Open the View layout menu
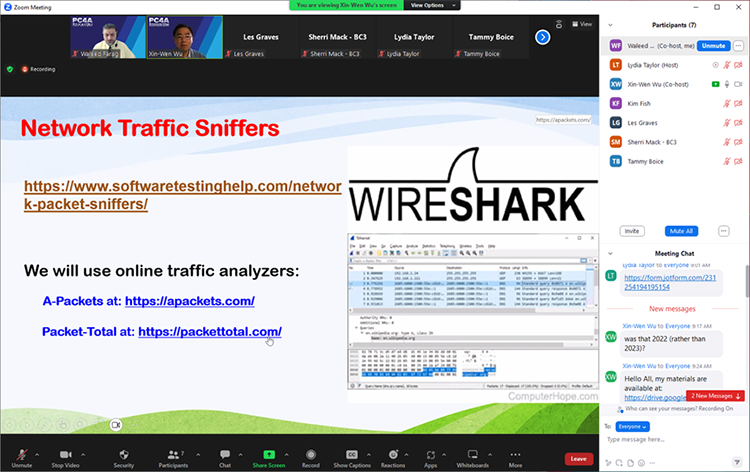750x472 pixels. 582,24
